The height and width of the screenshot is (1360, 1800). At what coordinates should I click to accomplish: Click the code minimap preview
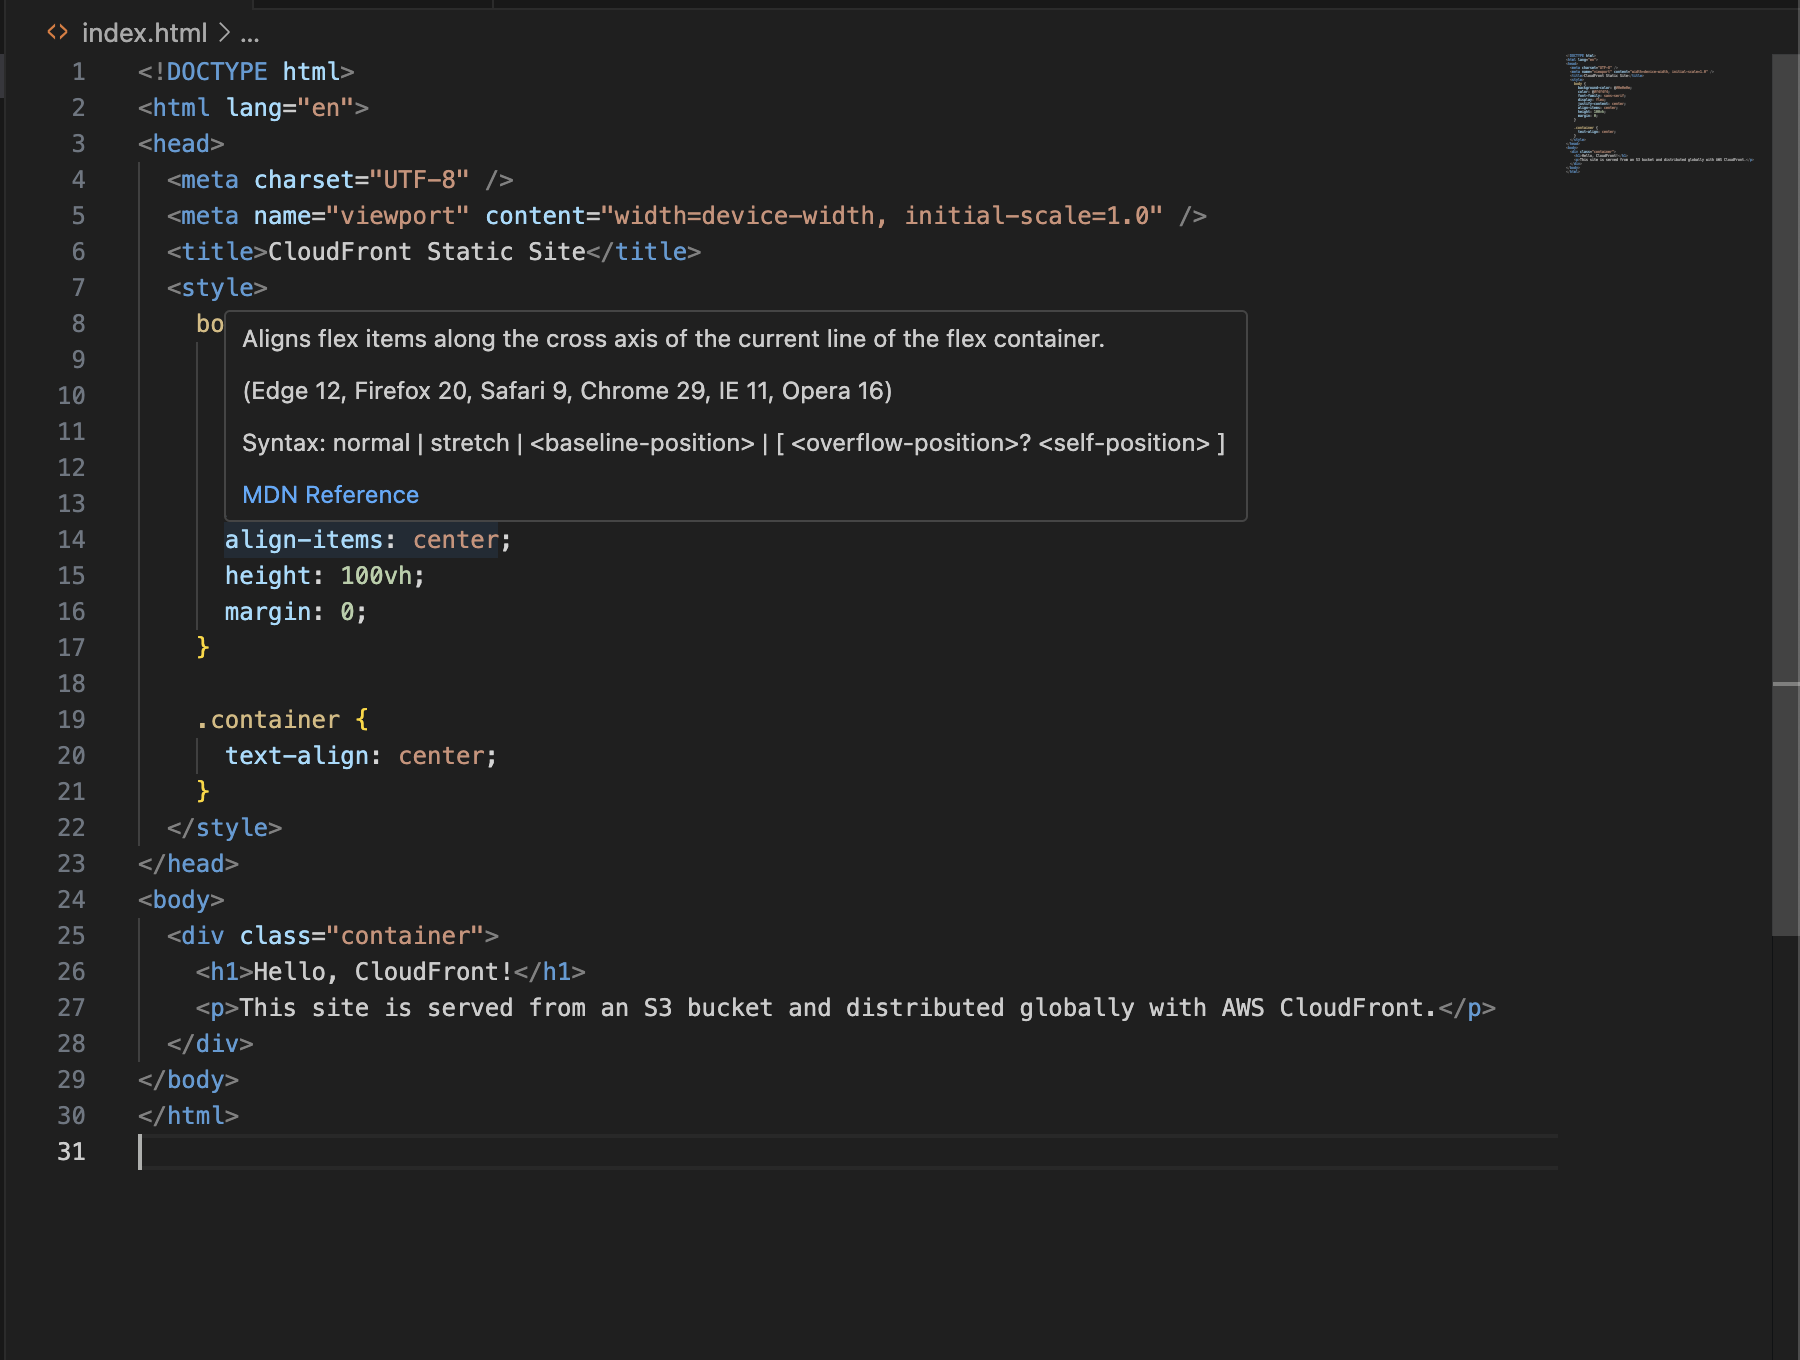[1660, 113]
